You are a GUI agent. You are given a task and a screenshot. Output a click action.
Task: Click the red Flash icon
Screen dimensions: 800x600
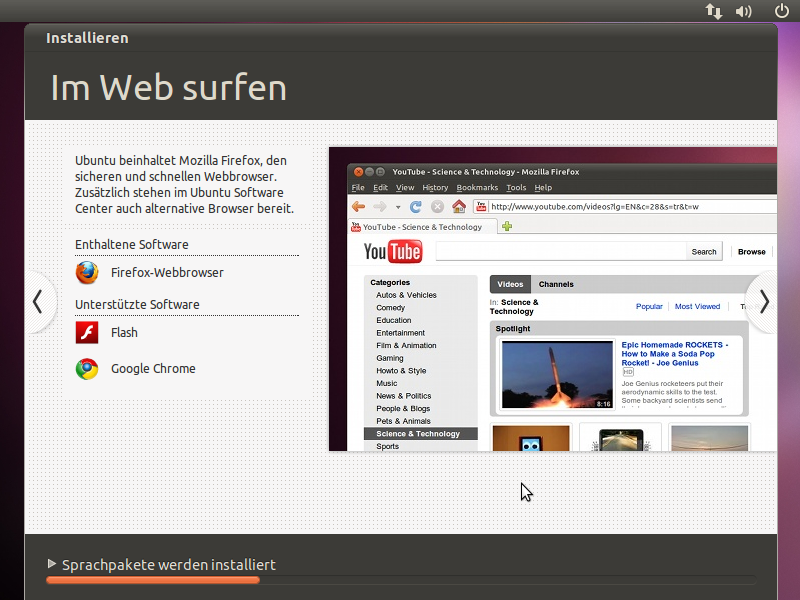pyautogui.click(x=87, y=333)
